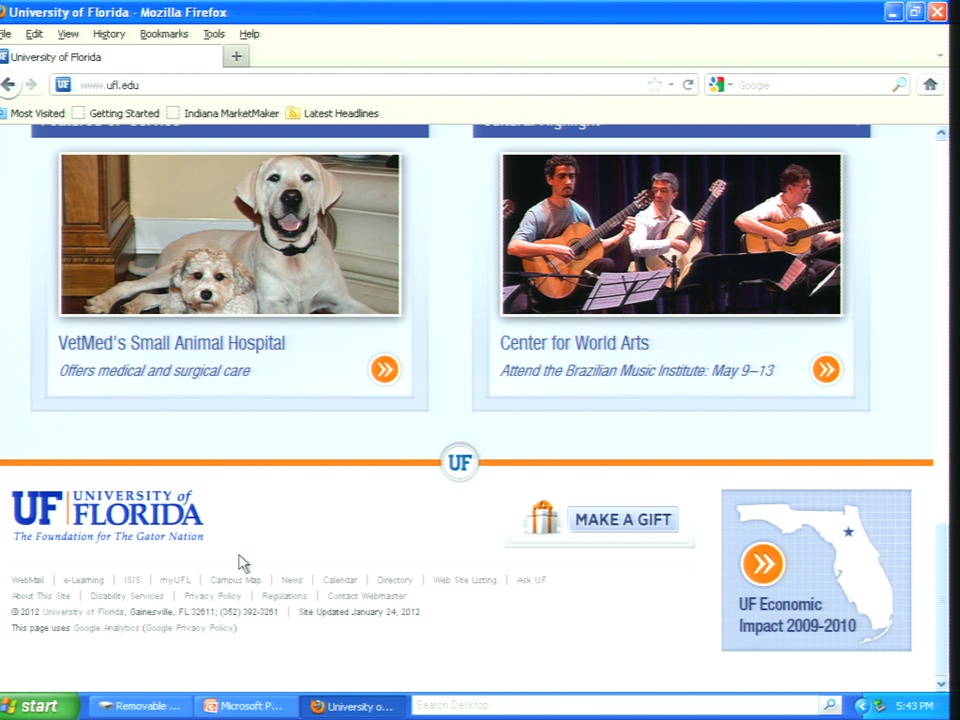The width and height of the screenshot is (960, 720).
Task: Click the orange arrow for VetMed's Small Animal Hospital
Action: click(384, 369)
